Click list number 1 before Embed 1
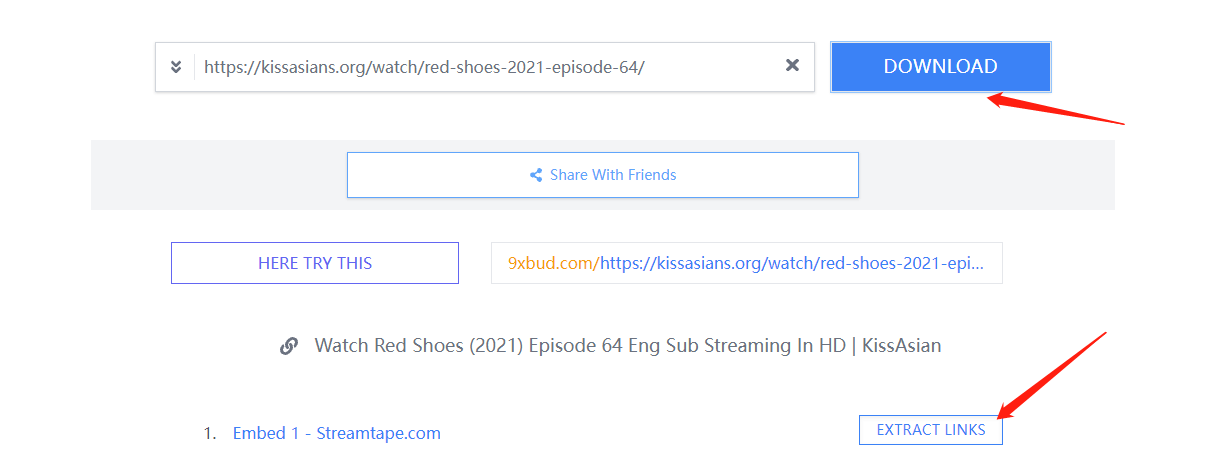Screen dimensions: 1220x466 (210, 433)
